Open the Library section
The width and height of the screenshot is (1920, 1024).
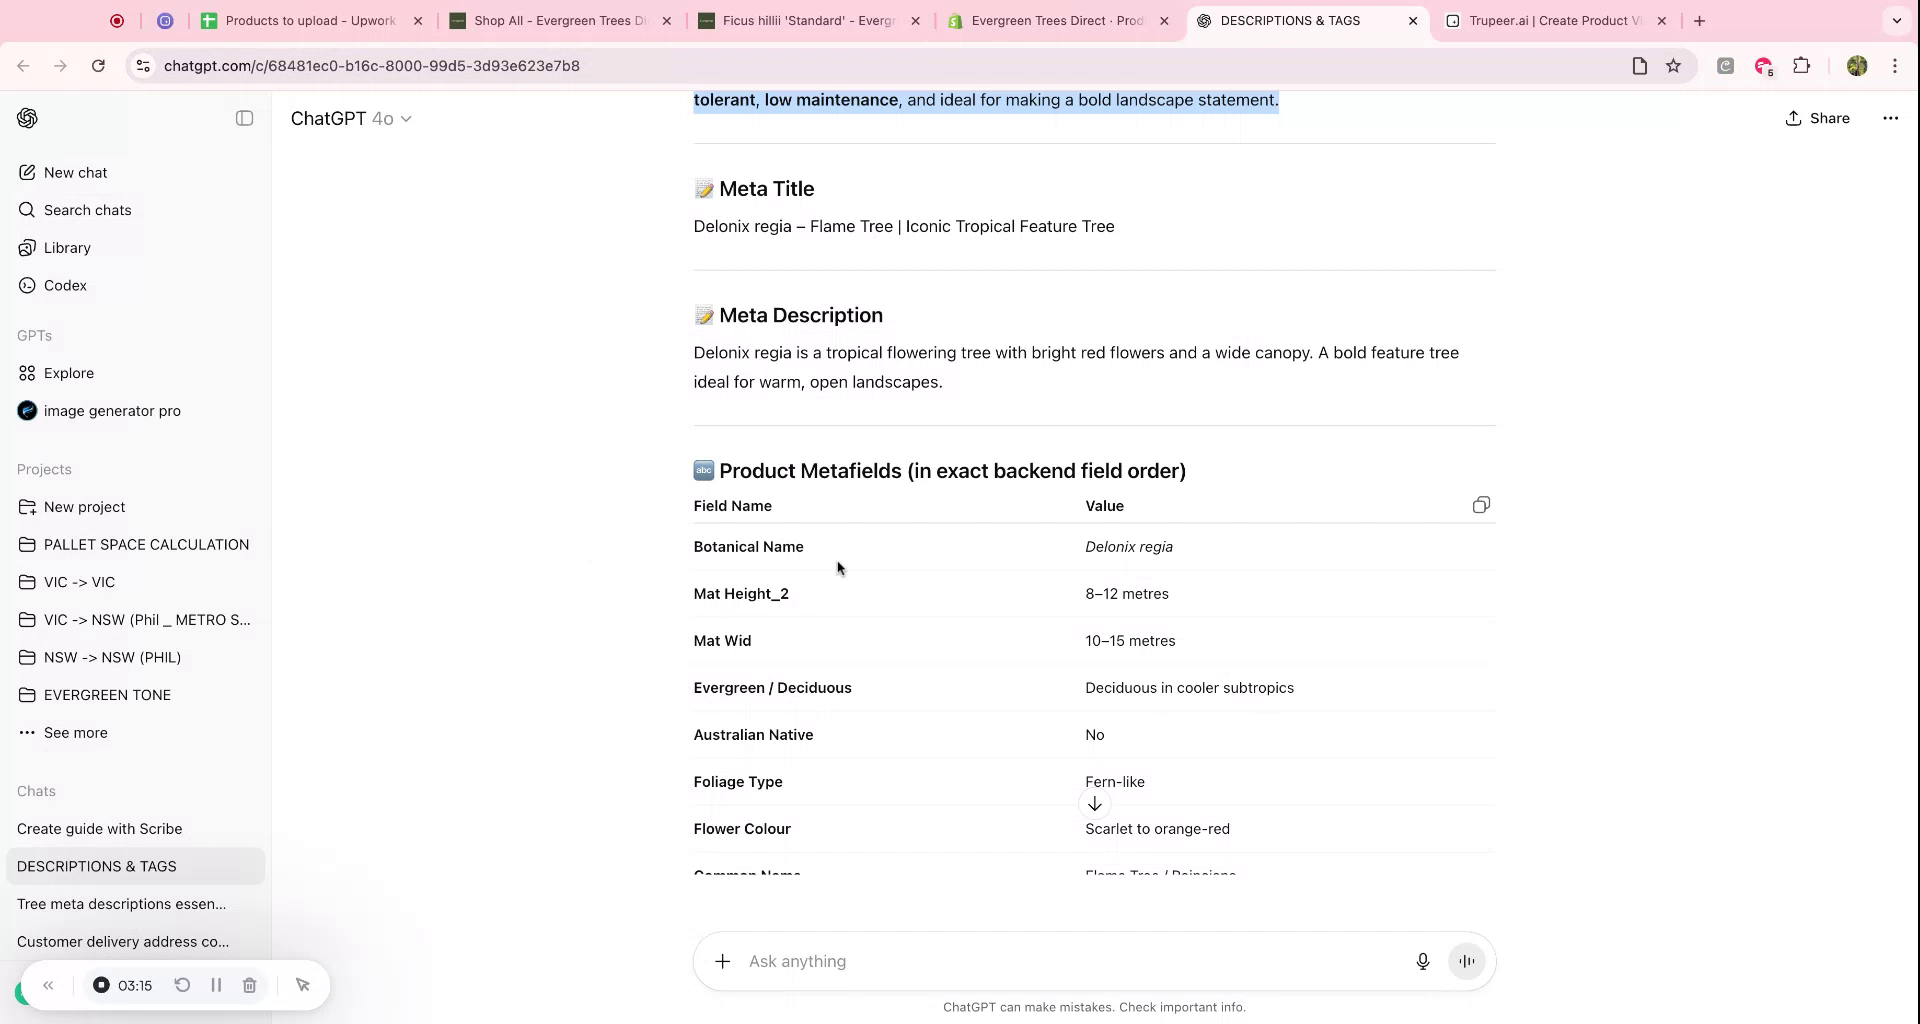pyautogui.click(x=68, y=247)
